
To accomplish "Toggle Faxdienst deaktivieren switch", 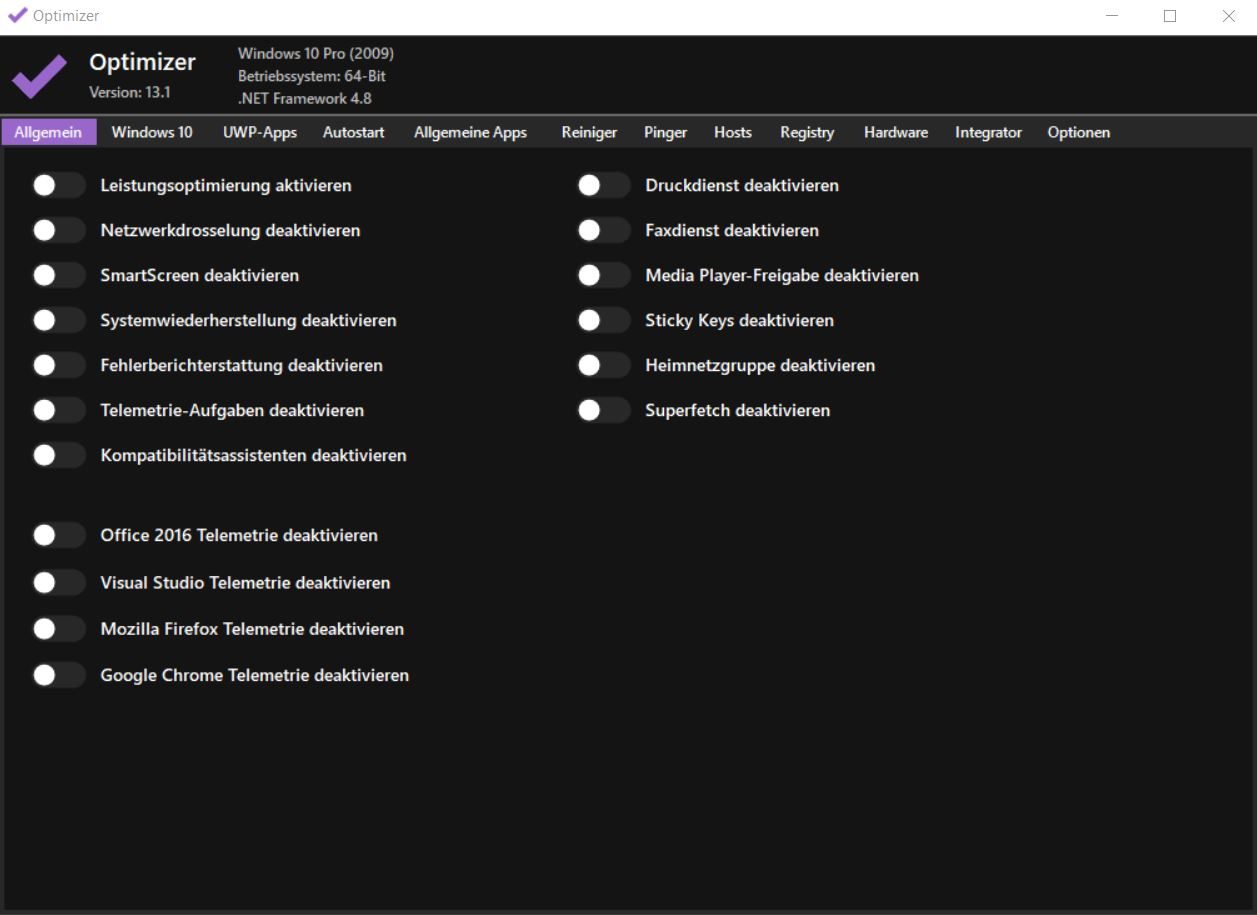I will pos(603,230).
